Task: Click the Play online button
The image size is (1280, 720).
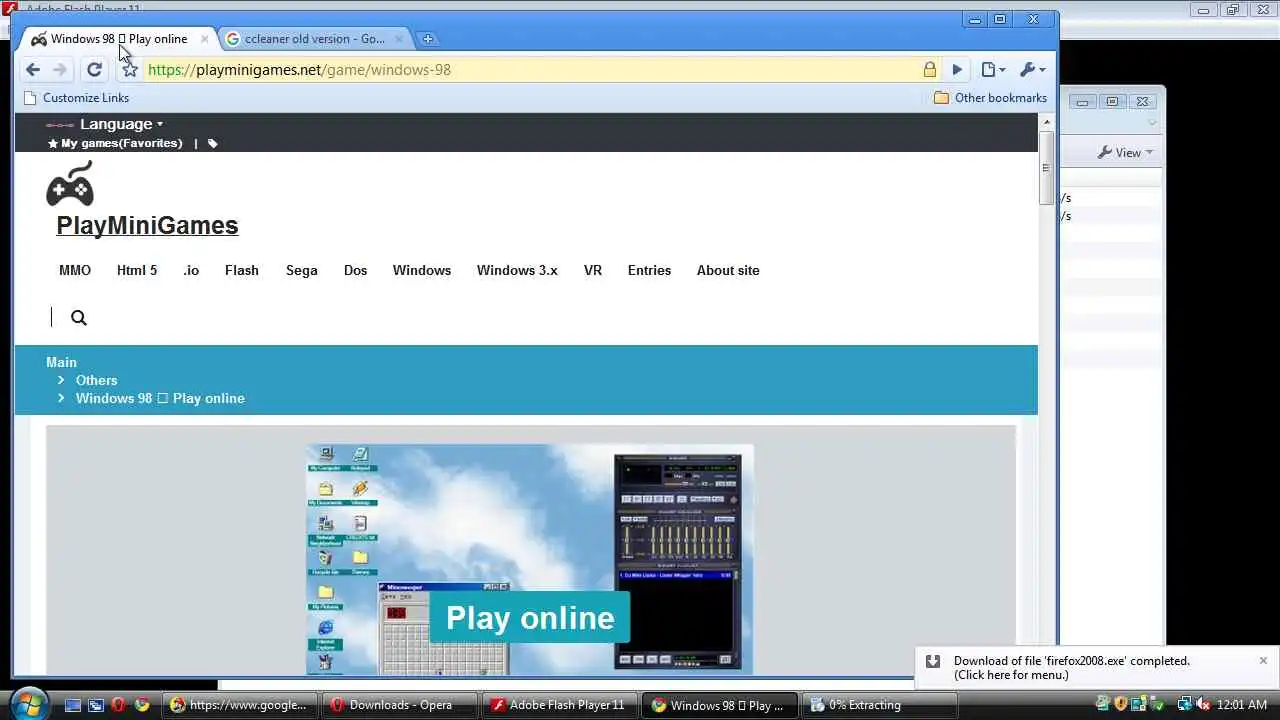Action: tap(530, 617)
